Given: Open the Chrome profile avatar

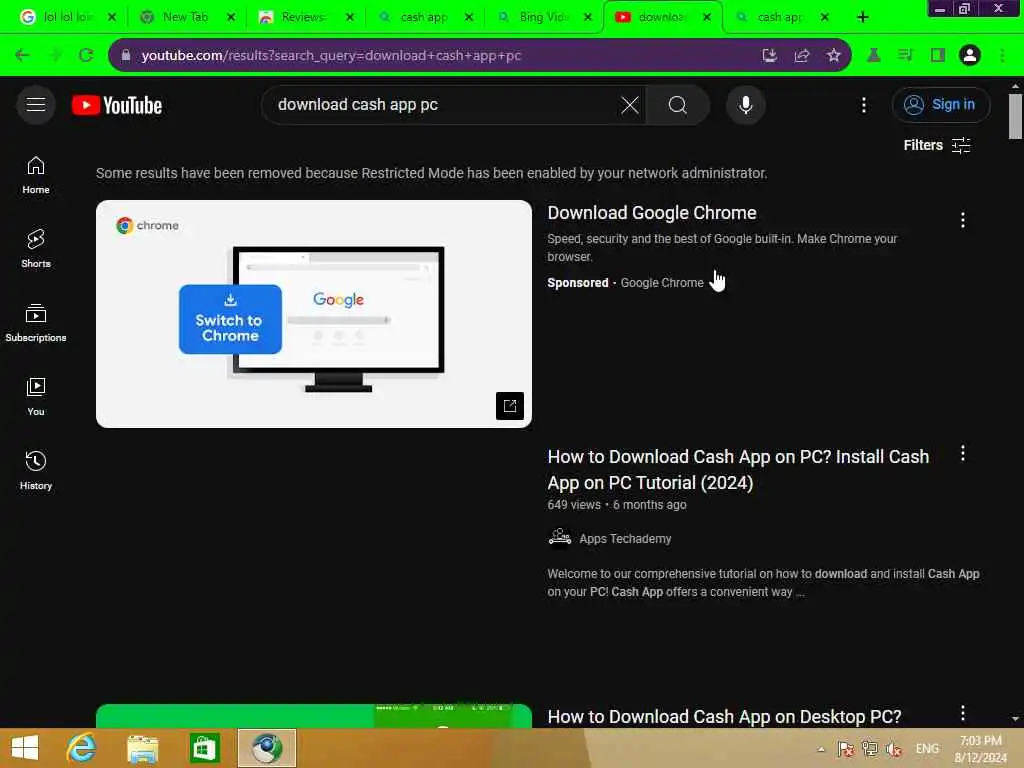Looking at the screenshot, I should click(x=970, y=56).
